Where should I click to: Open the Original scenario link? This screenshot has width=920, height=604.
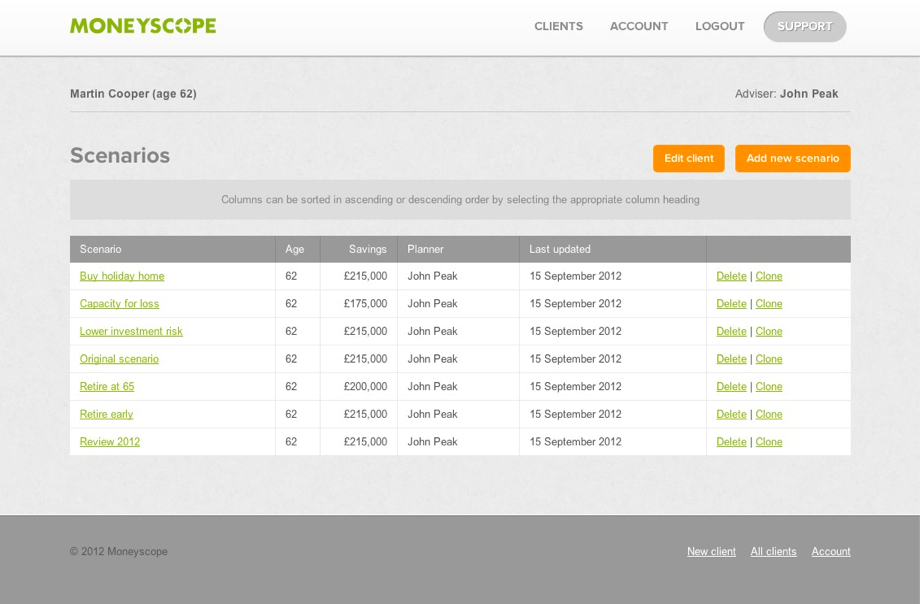[119, 359]
